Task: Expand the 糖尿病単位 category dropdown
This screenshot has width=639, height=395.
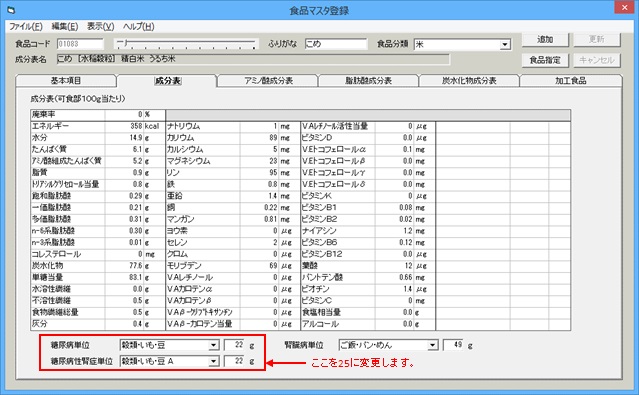Action: pos(214,345)
